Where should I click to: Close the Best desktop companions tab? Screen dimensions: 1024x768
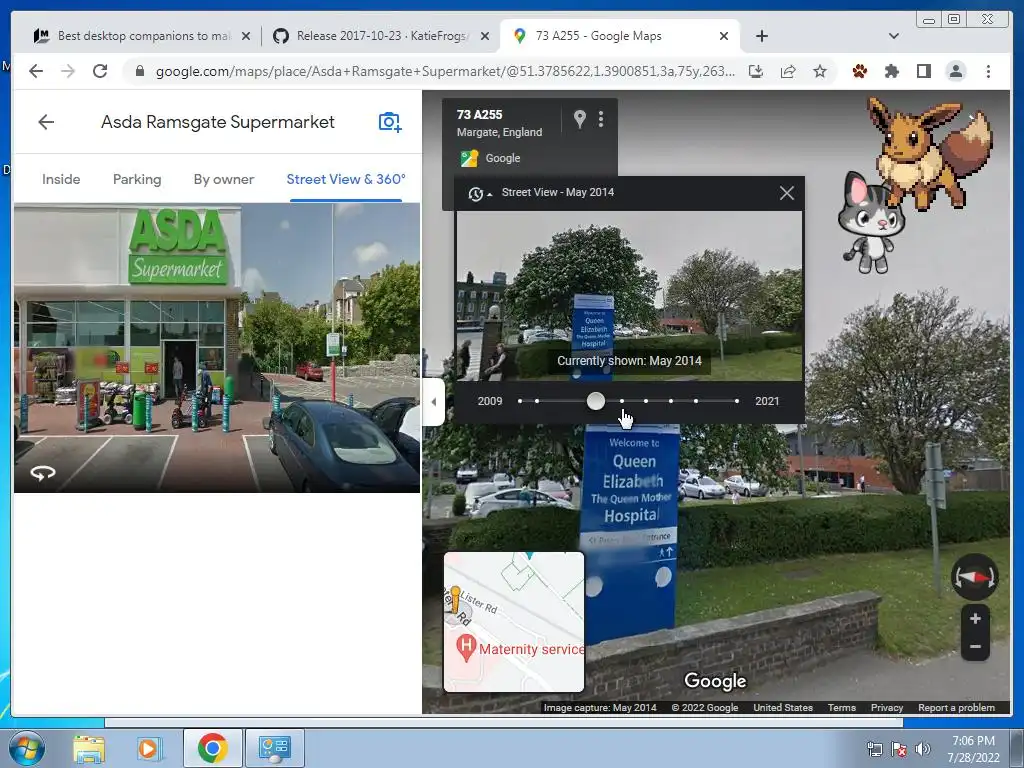246,36
